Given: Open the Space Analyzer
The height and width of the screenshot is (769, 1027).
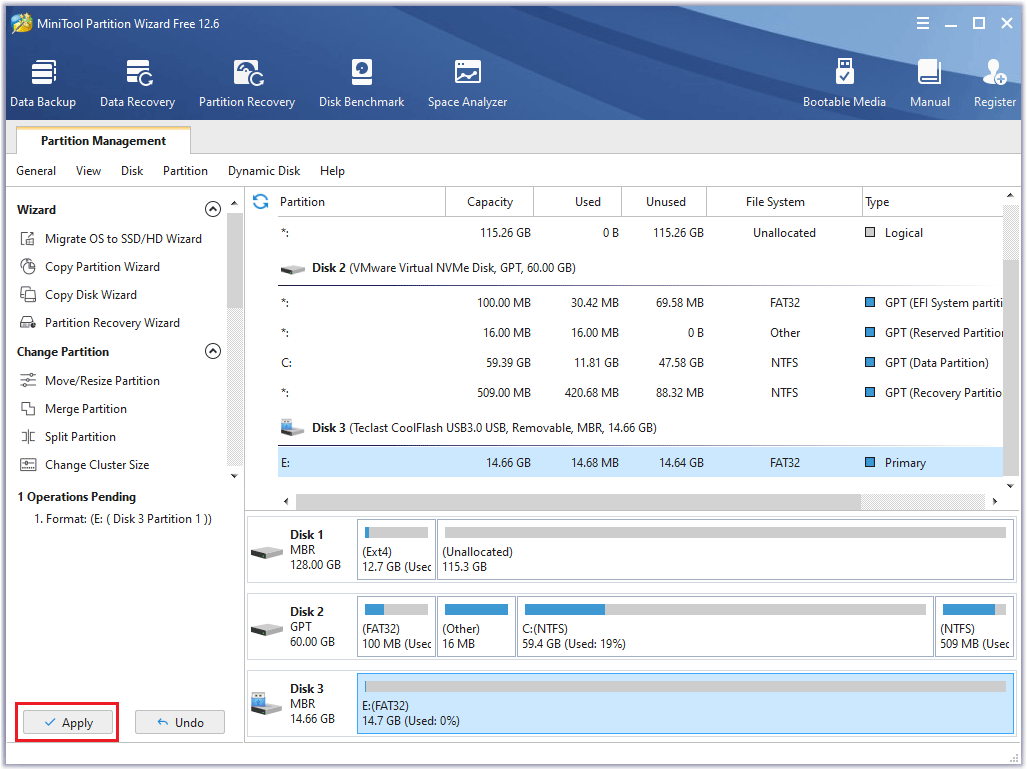Looking at the screenshot, I should pos(467,84).
